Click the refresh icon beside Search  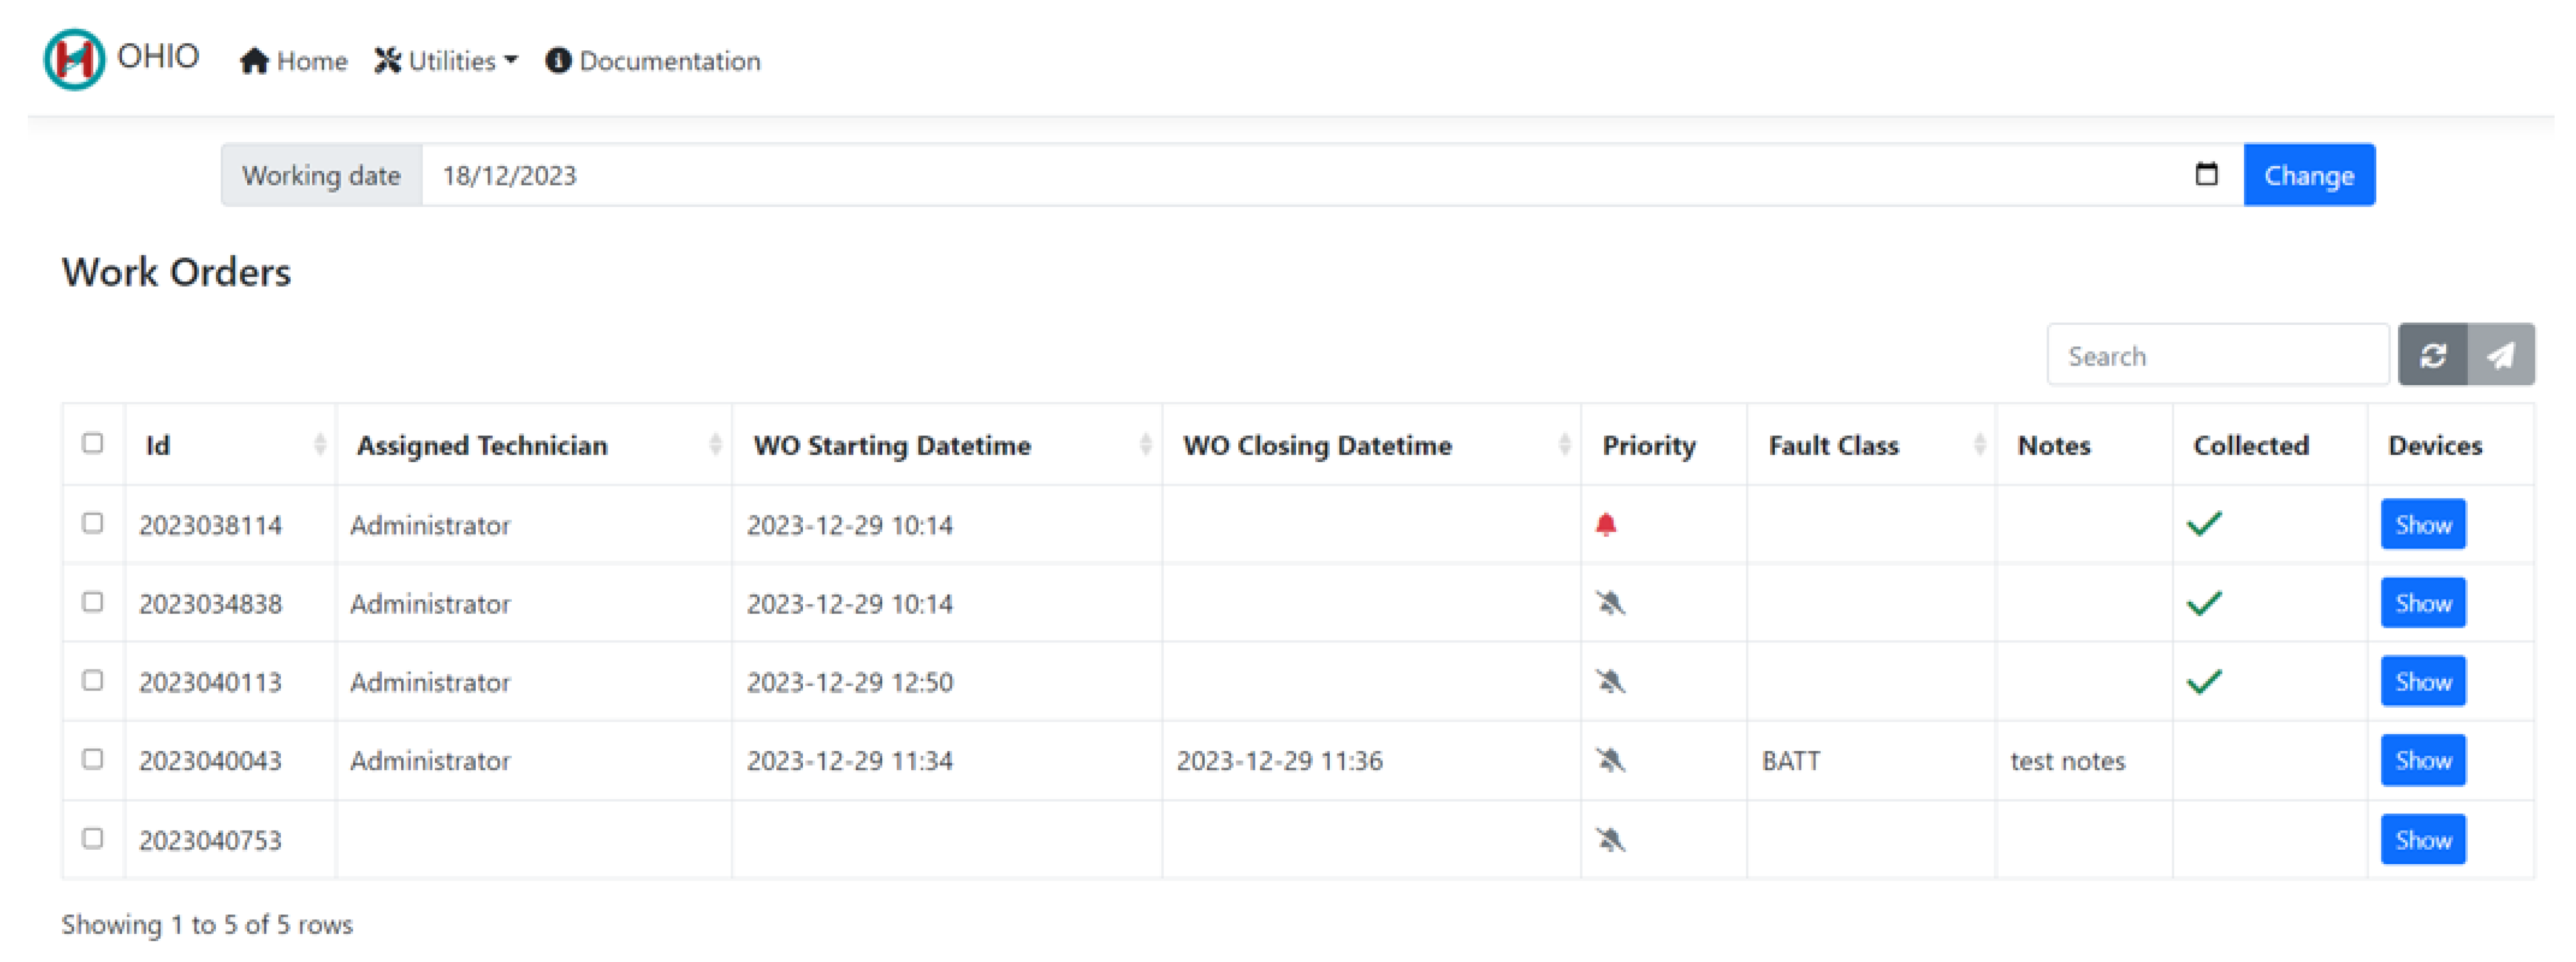tap(2432, 355)
